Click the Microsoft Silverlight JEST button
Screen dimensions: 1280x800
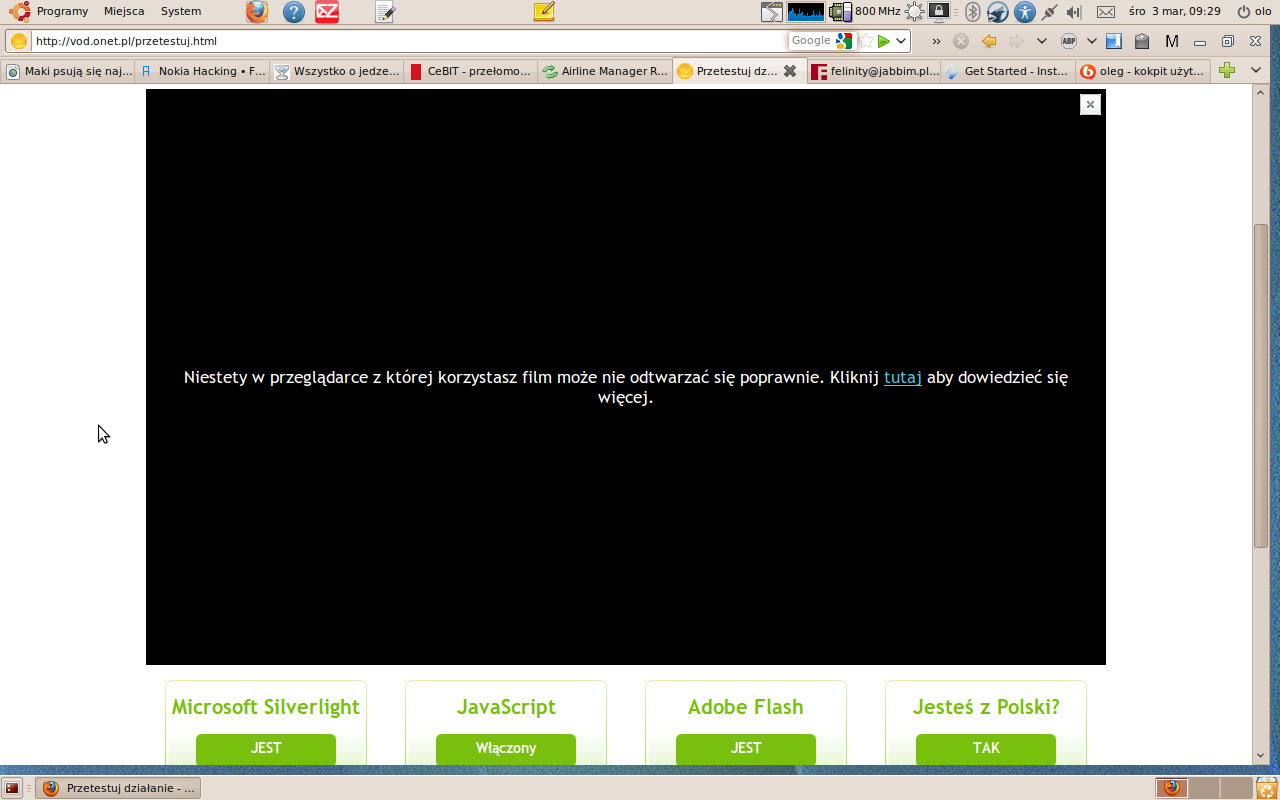(266, 749)
